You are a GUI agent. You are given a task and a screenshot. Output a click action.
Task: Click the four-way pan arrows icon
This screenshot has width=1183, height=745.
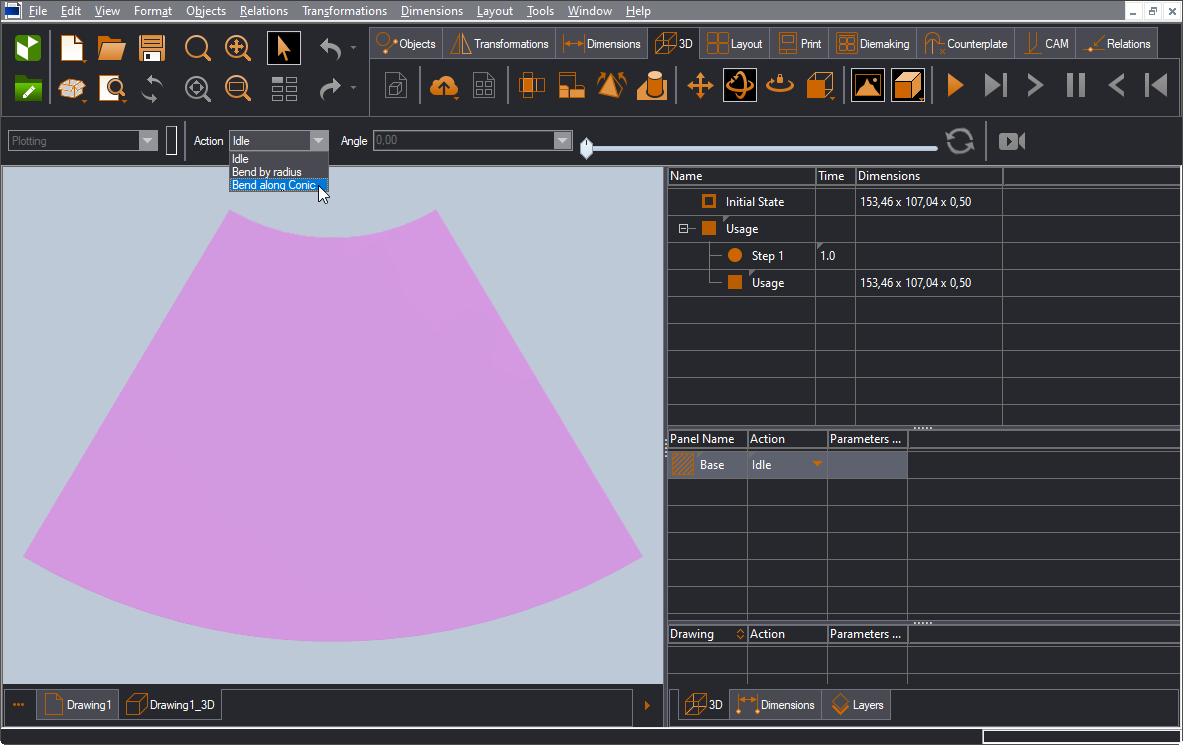[700, 86]
